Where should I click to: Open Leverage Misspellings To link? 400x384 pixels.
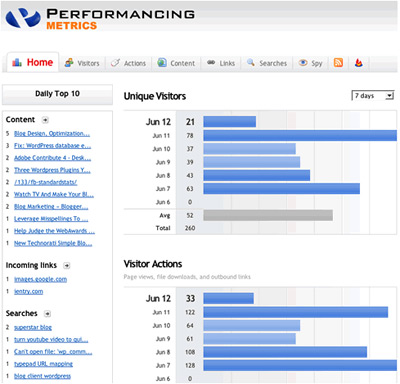point(51,219)
